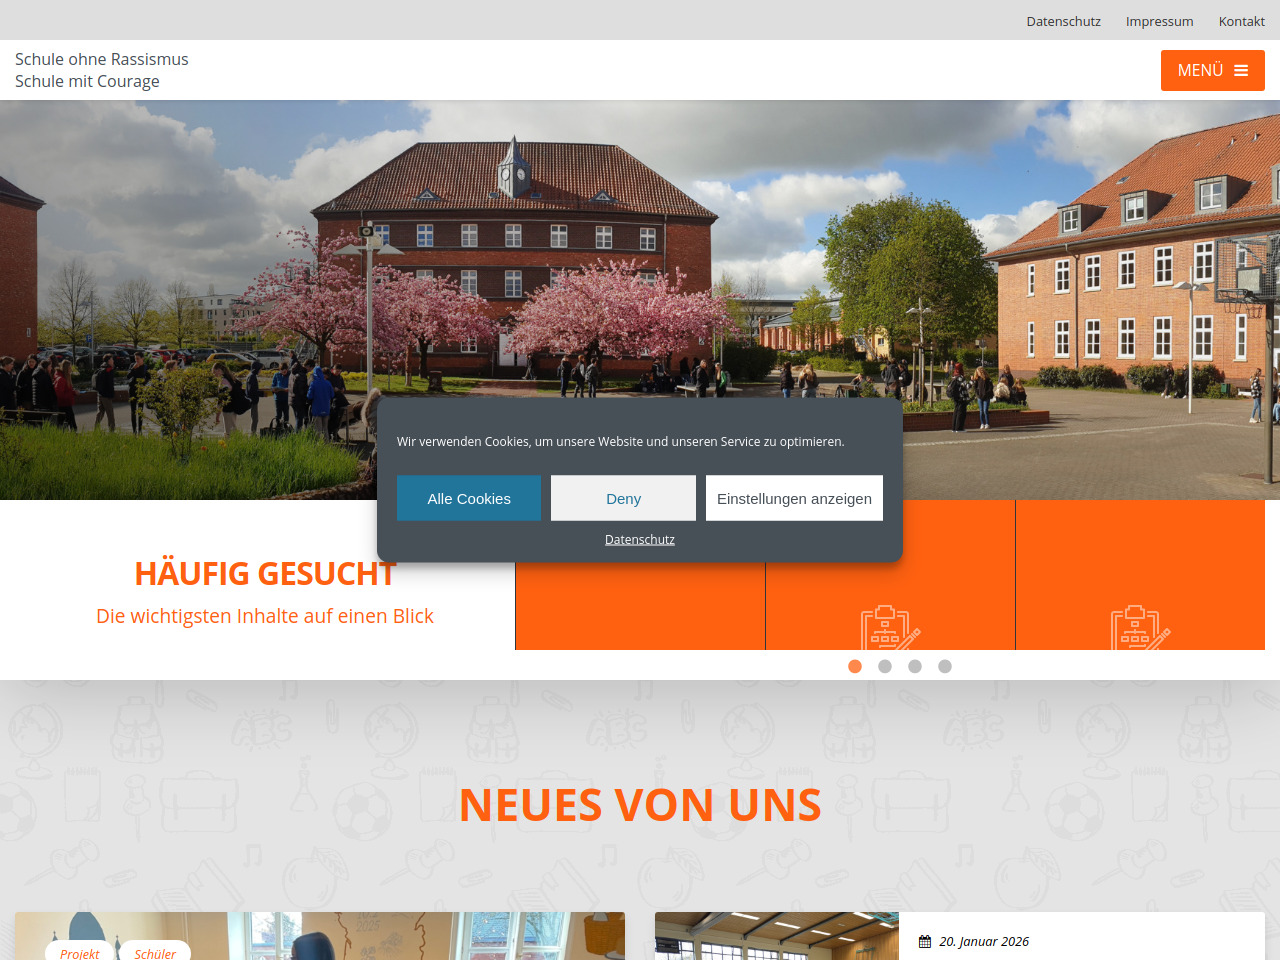Accept all cookies with Alle Cookies
Screen dimensions: 1280x960
coord(469,498)
